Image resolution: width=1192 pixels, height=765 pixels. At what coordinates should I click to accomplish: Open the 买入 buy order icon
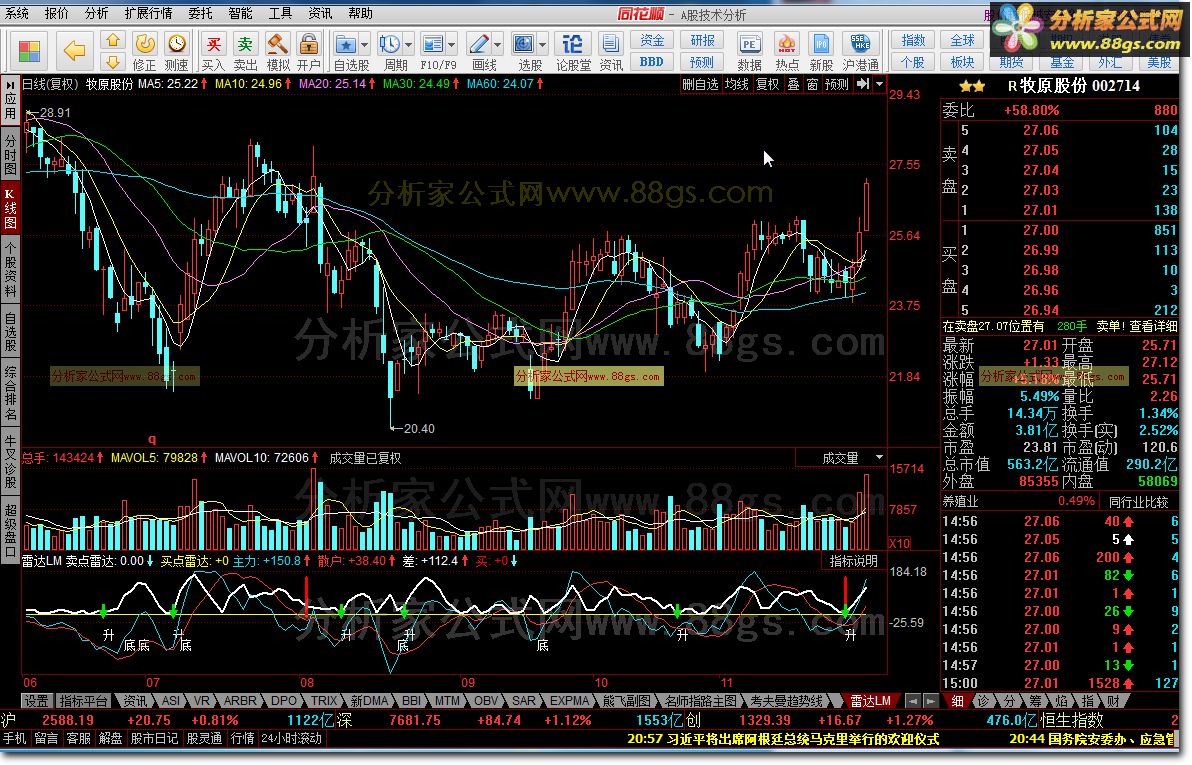pyautogui.click(x=214, y=52)
